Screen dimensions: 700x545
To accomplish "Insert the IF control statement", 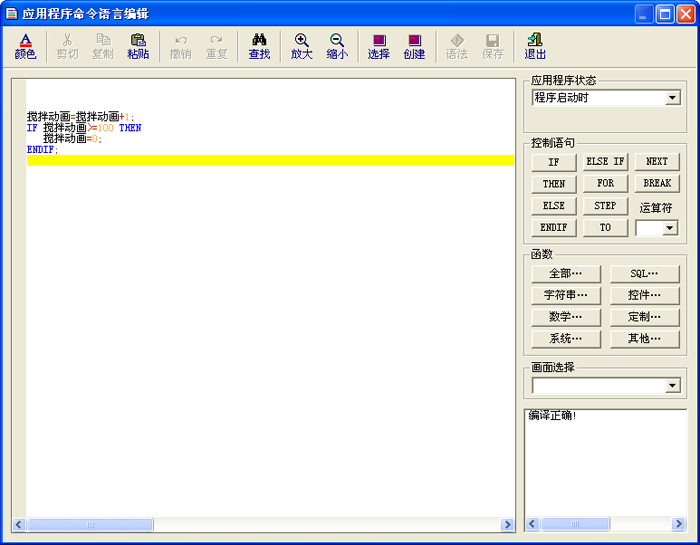I will (x=554, y=162).
